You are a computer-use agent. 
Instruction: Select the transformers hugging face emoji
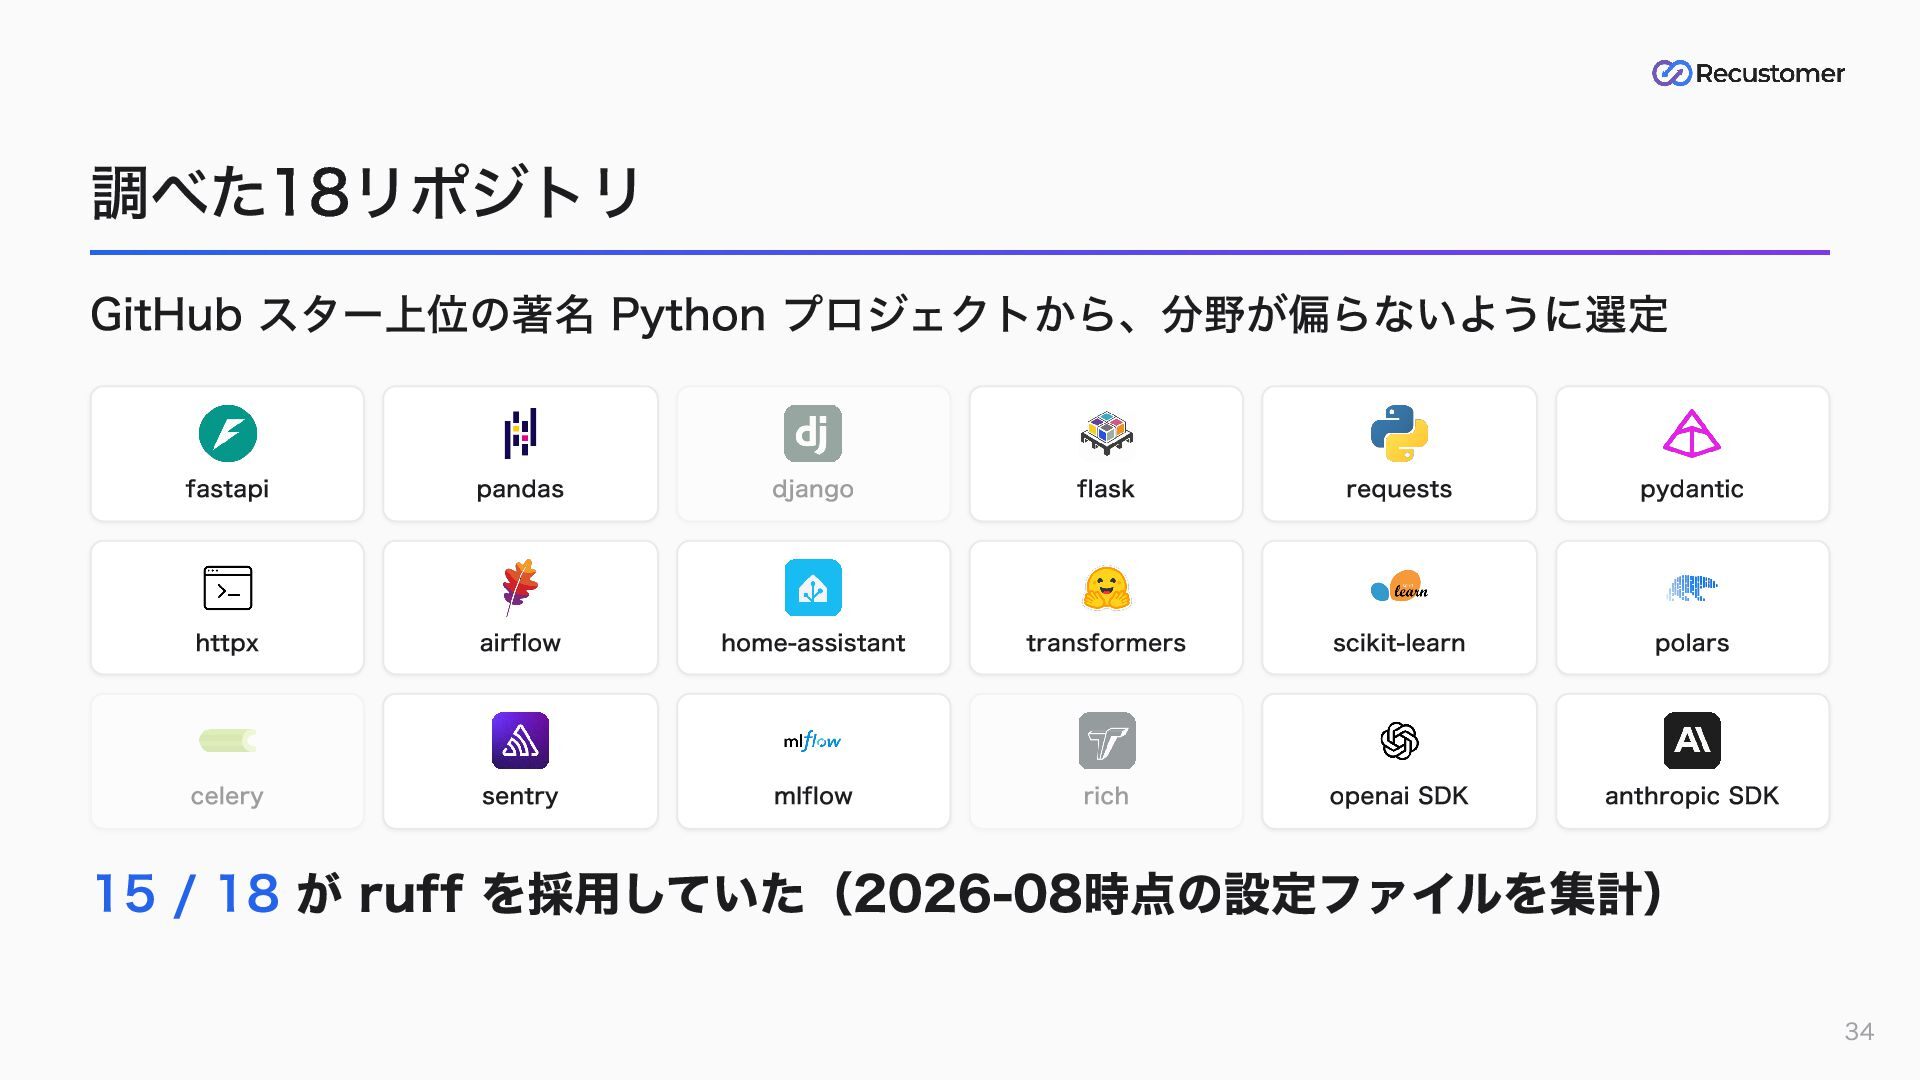(x=1106, y=588)
